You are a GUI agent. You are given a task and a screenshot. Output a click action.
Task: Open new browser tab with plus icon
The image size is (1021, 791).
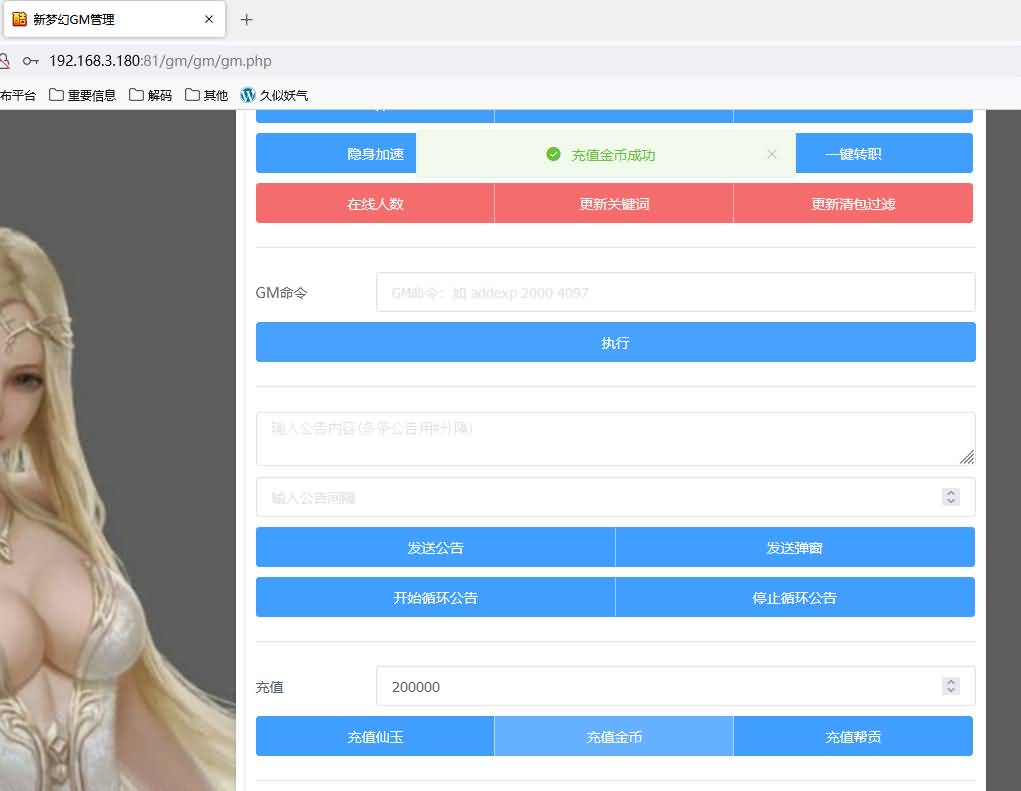click(x=247, y=19)
